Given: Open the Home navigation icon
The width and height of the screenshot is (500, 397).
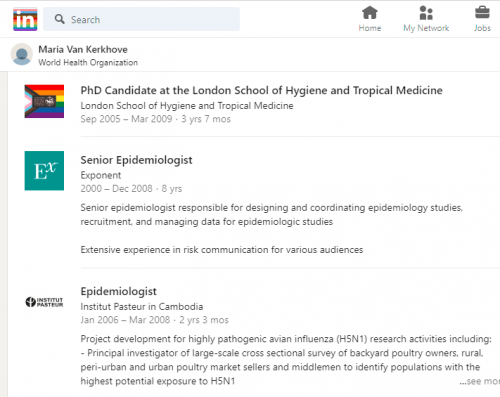Looking at the screenshot, I should (x=370, y=13).
